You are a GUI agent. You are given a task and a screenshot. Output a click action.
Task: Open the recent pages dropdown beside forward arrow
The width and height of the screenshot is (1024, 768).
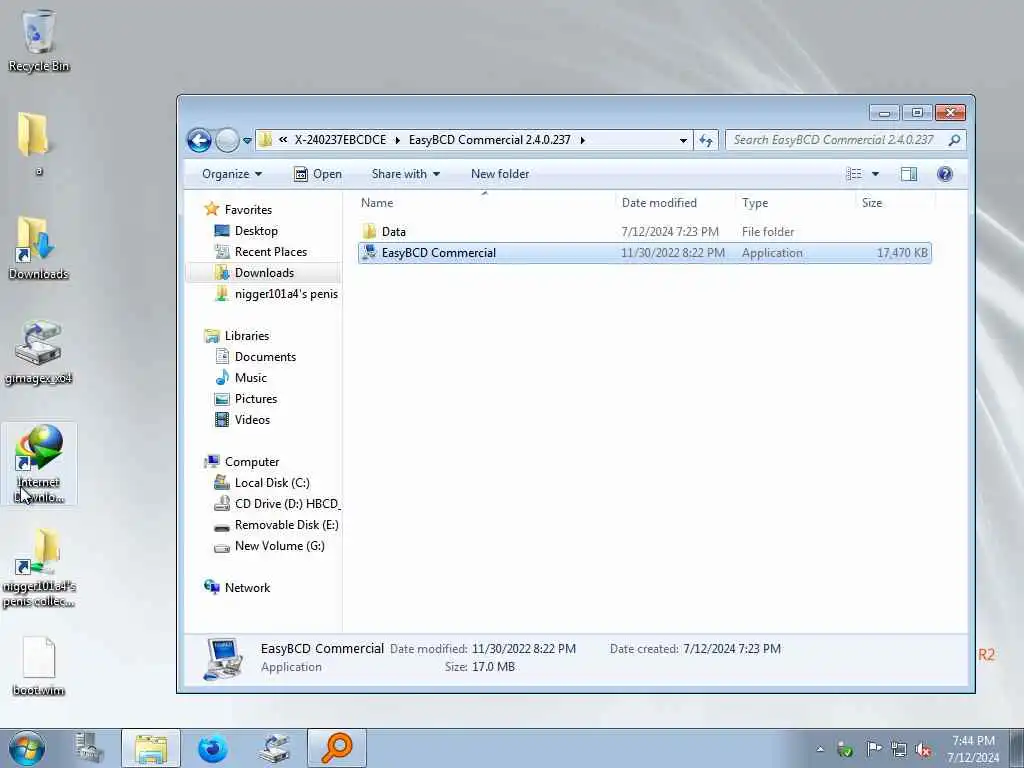[x=247, y=140]
